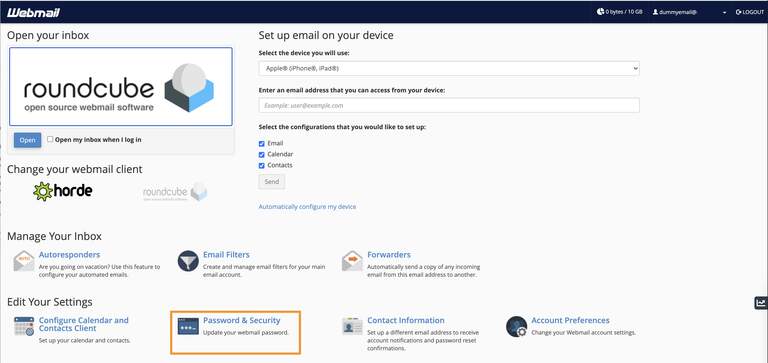The width and height of the screenshot is (768, 363).
Task: Enable Open my inbox when I log in
Action: click(x=50, y=139)
